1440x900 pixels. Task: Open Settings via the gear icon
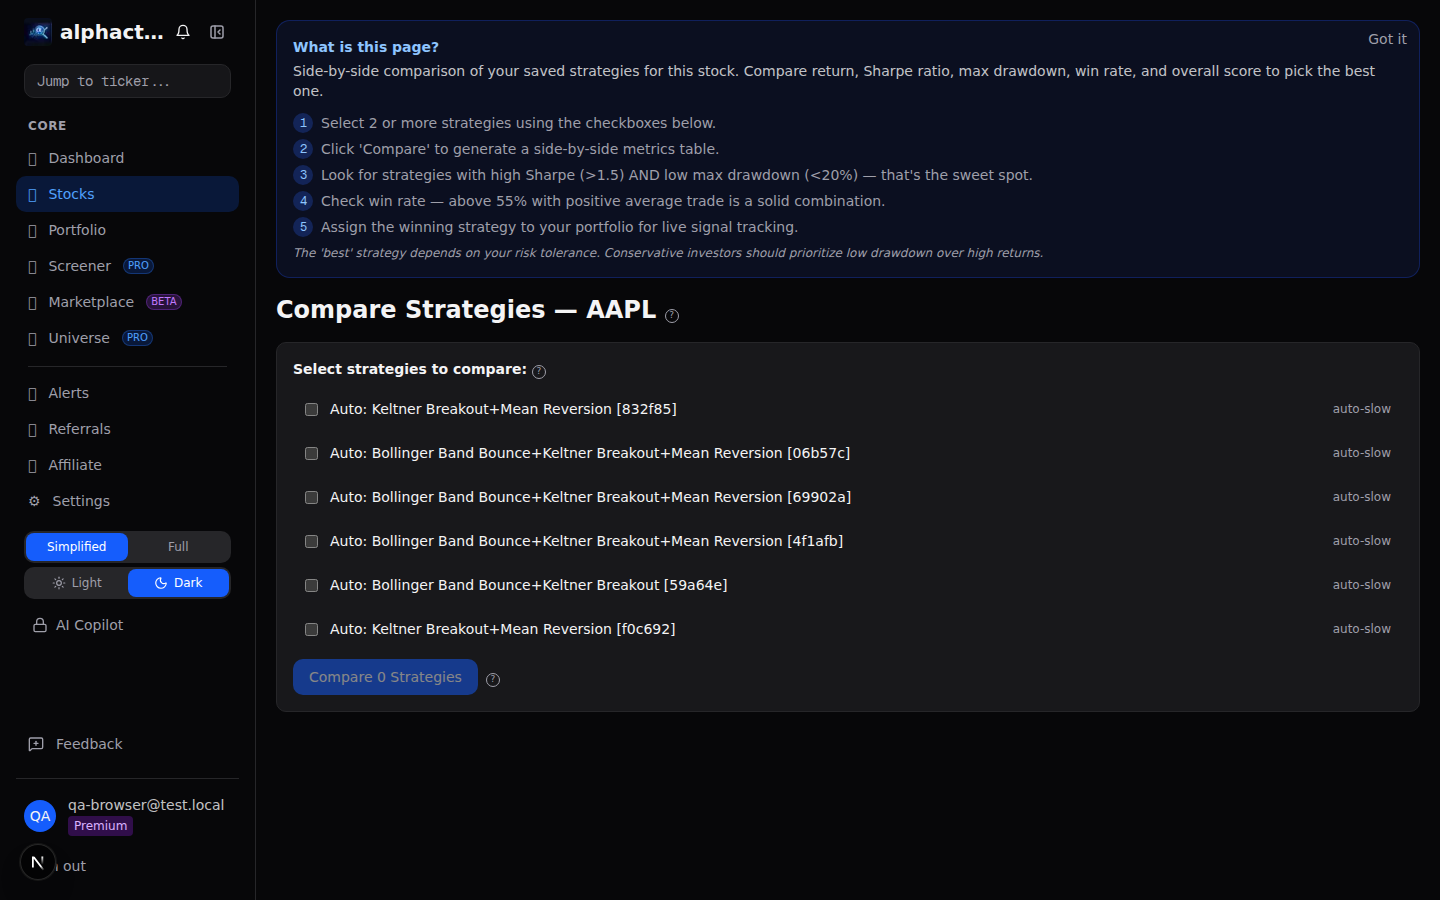[33, 500]
